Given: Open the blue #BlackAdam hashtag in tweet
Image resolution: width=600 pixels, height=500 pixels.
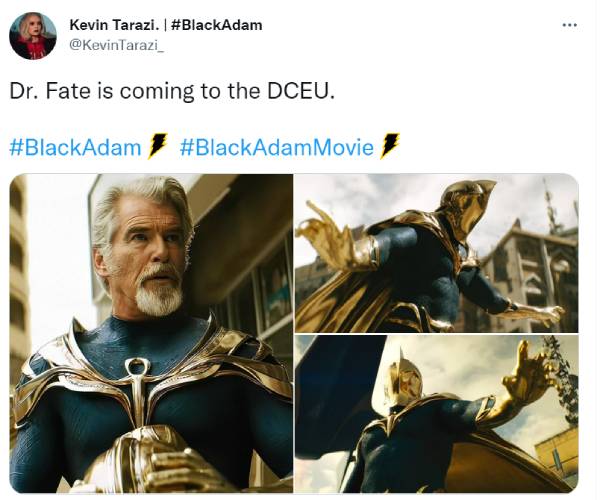Looking at the screenshot, I should pyautogui.click(x=75, y=148).
